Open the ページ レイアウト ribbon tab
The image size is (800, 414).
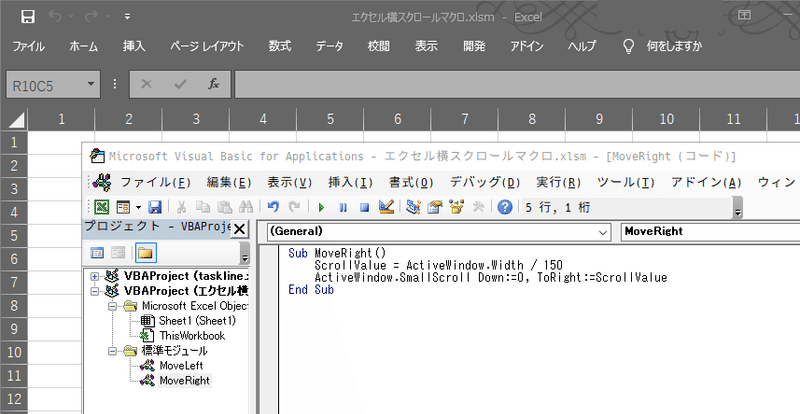point(207,46)
